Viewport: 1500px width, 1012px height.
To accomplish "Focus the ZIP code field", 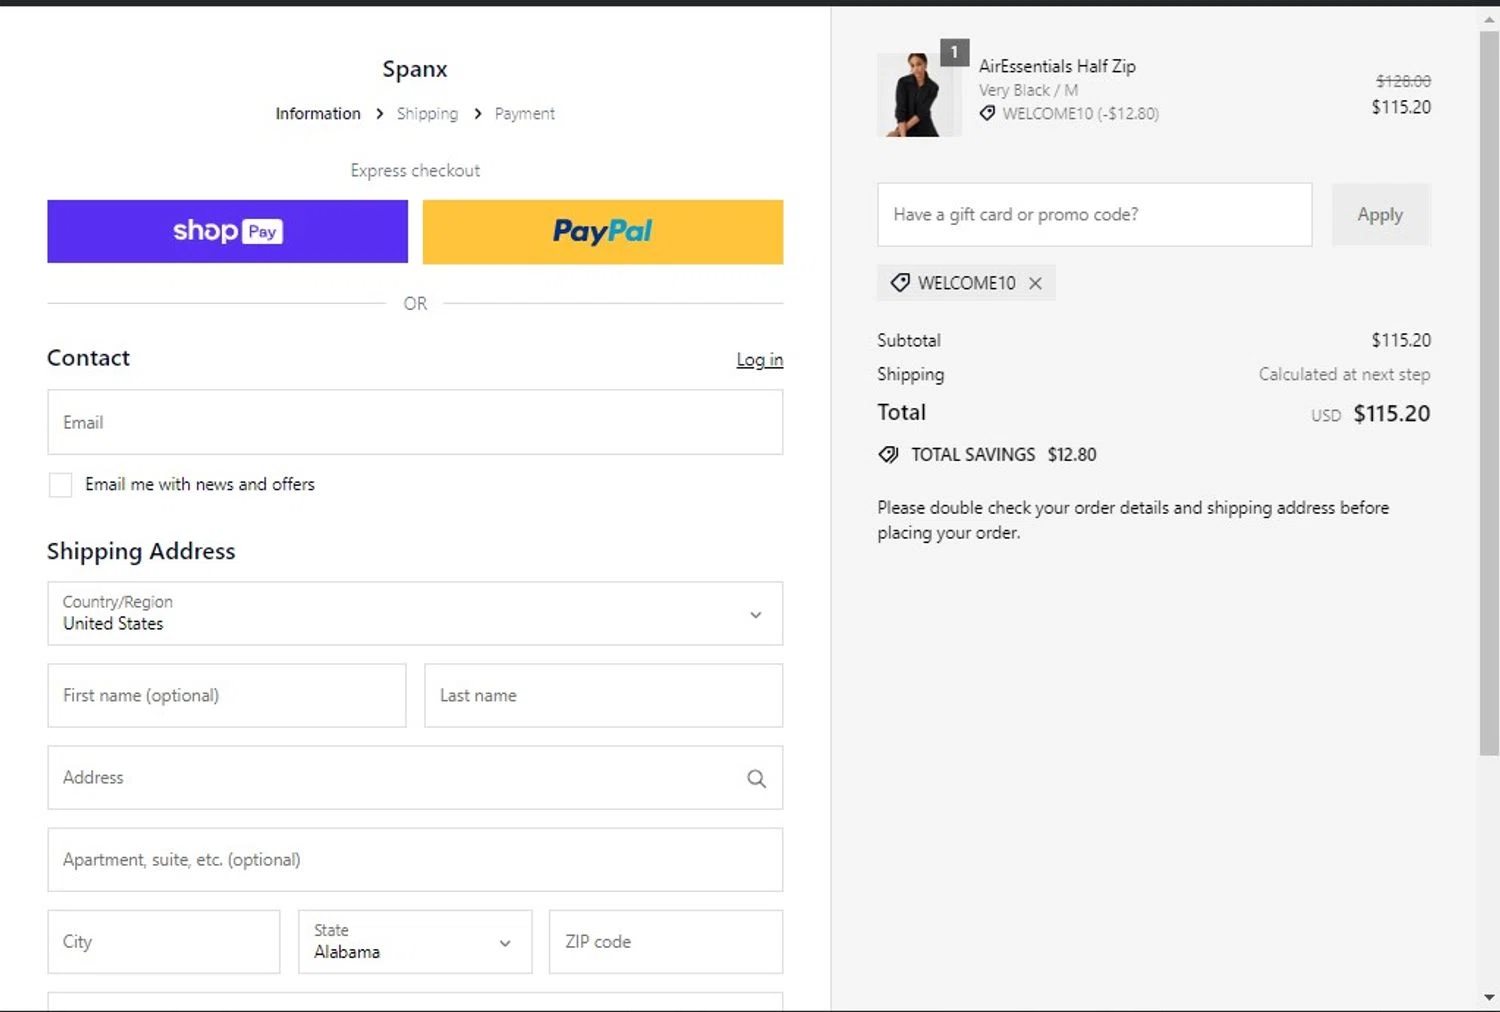I will click(665, 941).
